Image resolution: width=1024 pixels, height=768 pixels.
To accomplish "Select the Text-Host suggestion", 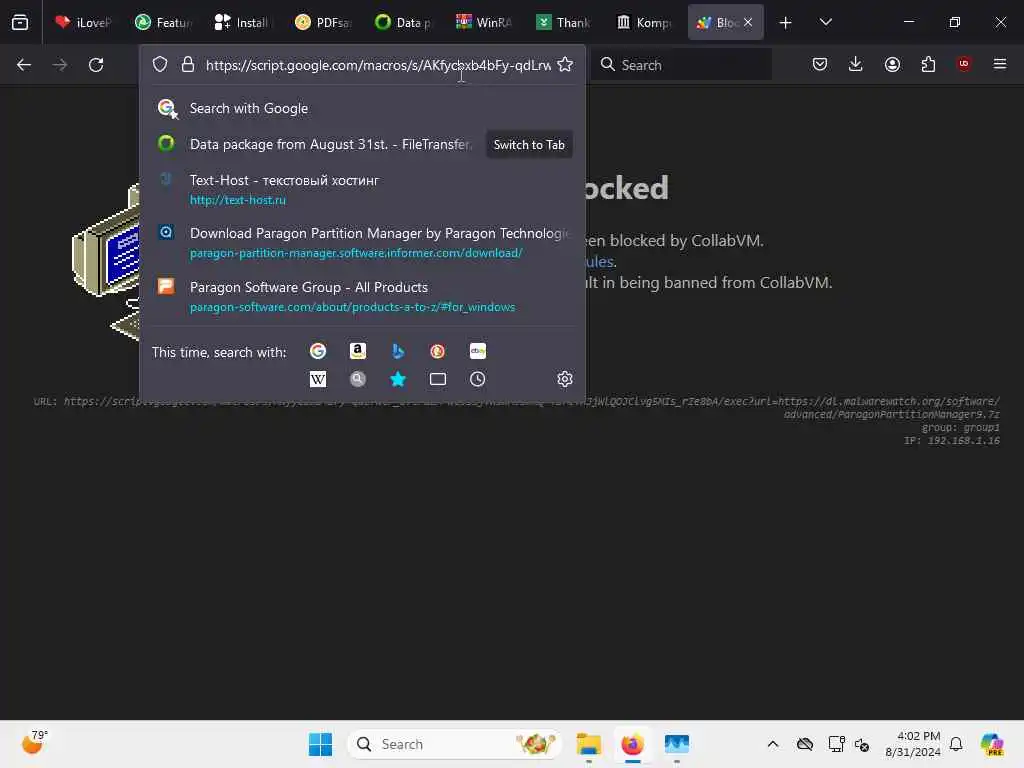I will click(x=362, y=189).
